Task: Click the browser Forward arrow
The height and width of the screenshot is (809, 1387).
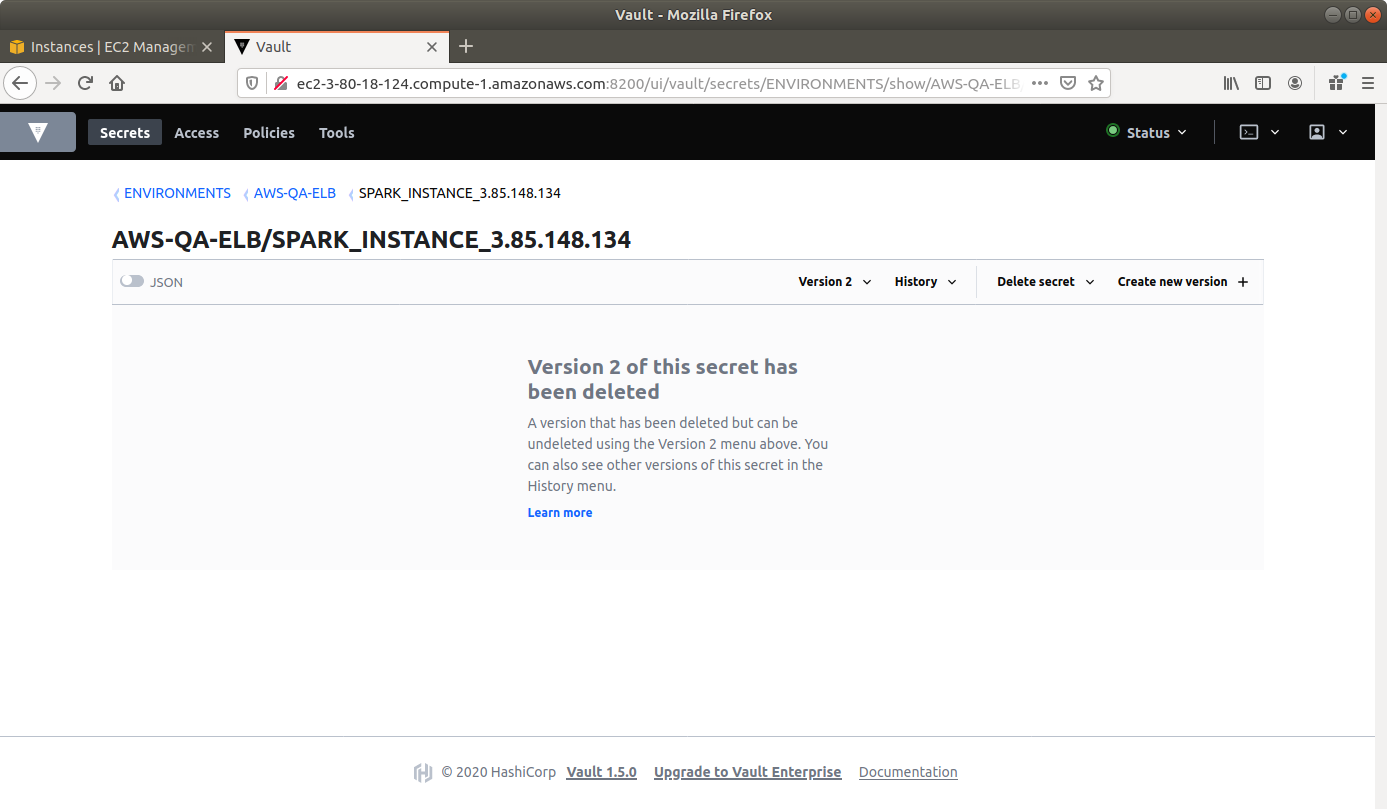Action: (x=53, y=83)
